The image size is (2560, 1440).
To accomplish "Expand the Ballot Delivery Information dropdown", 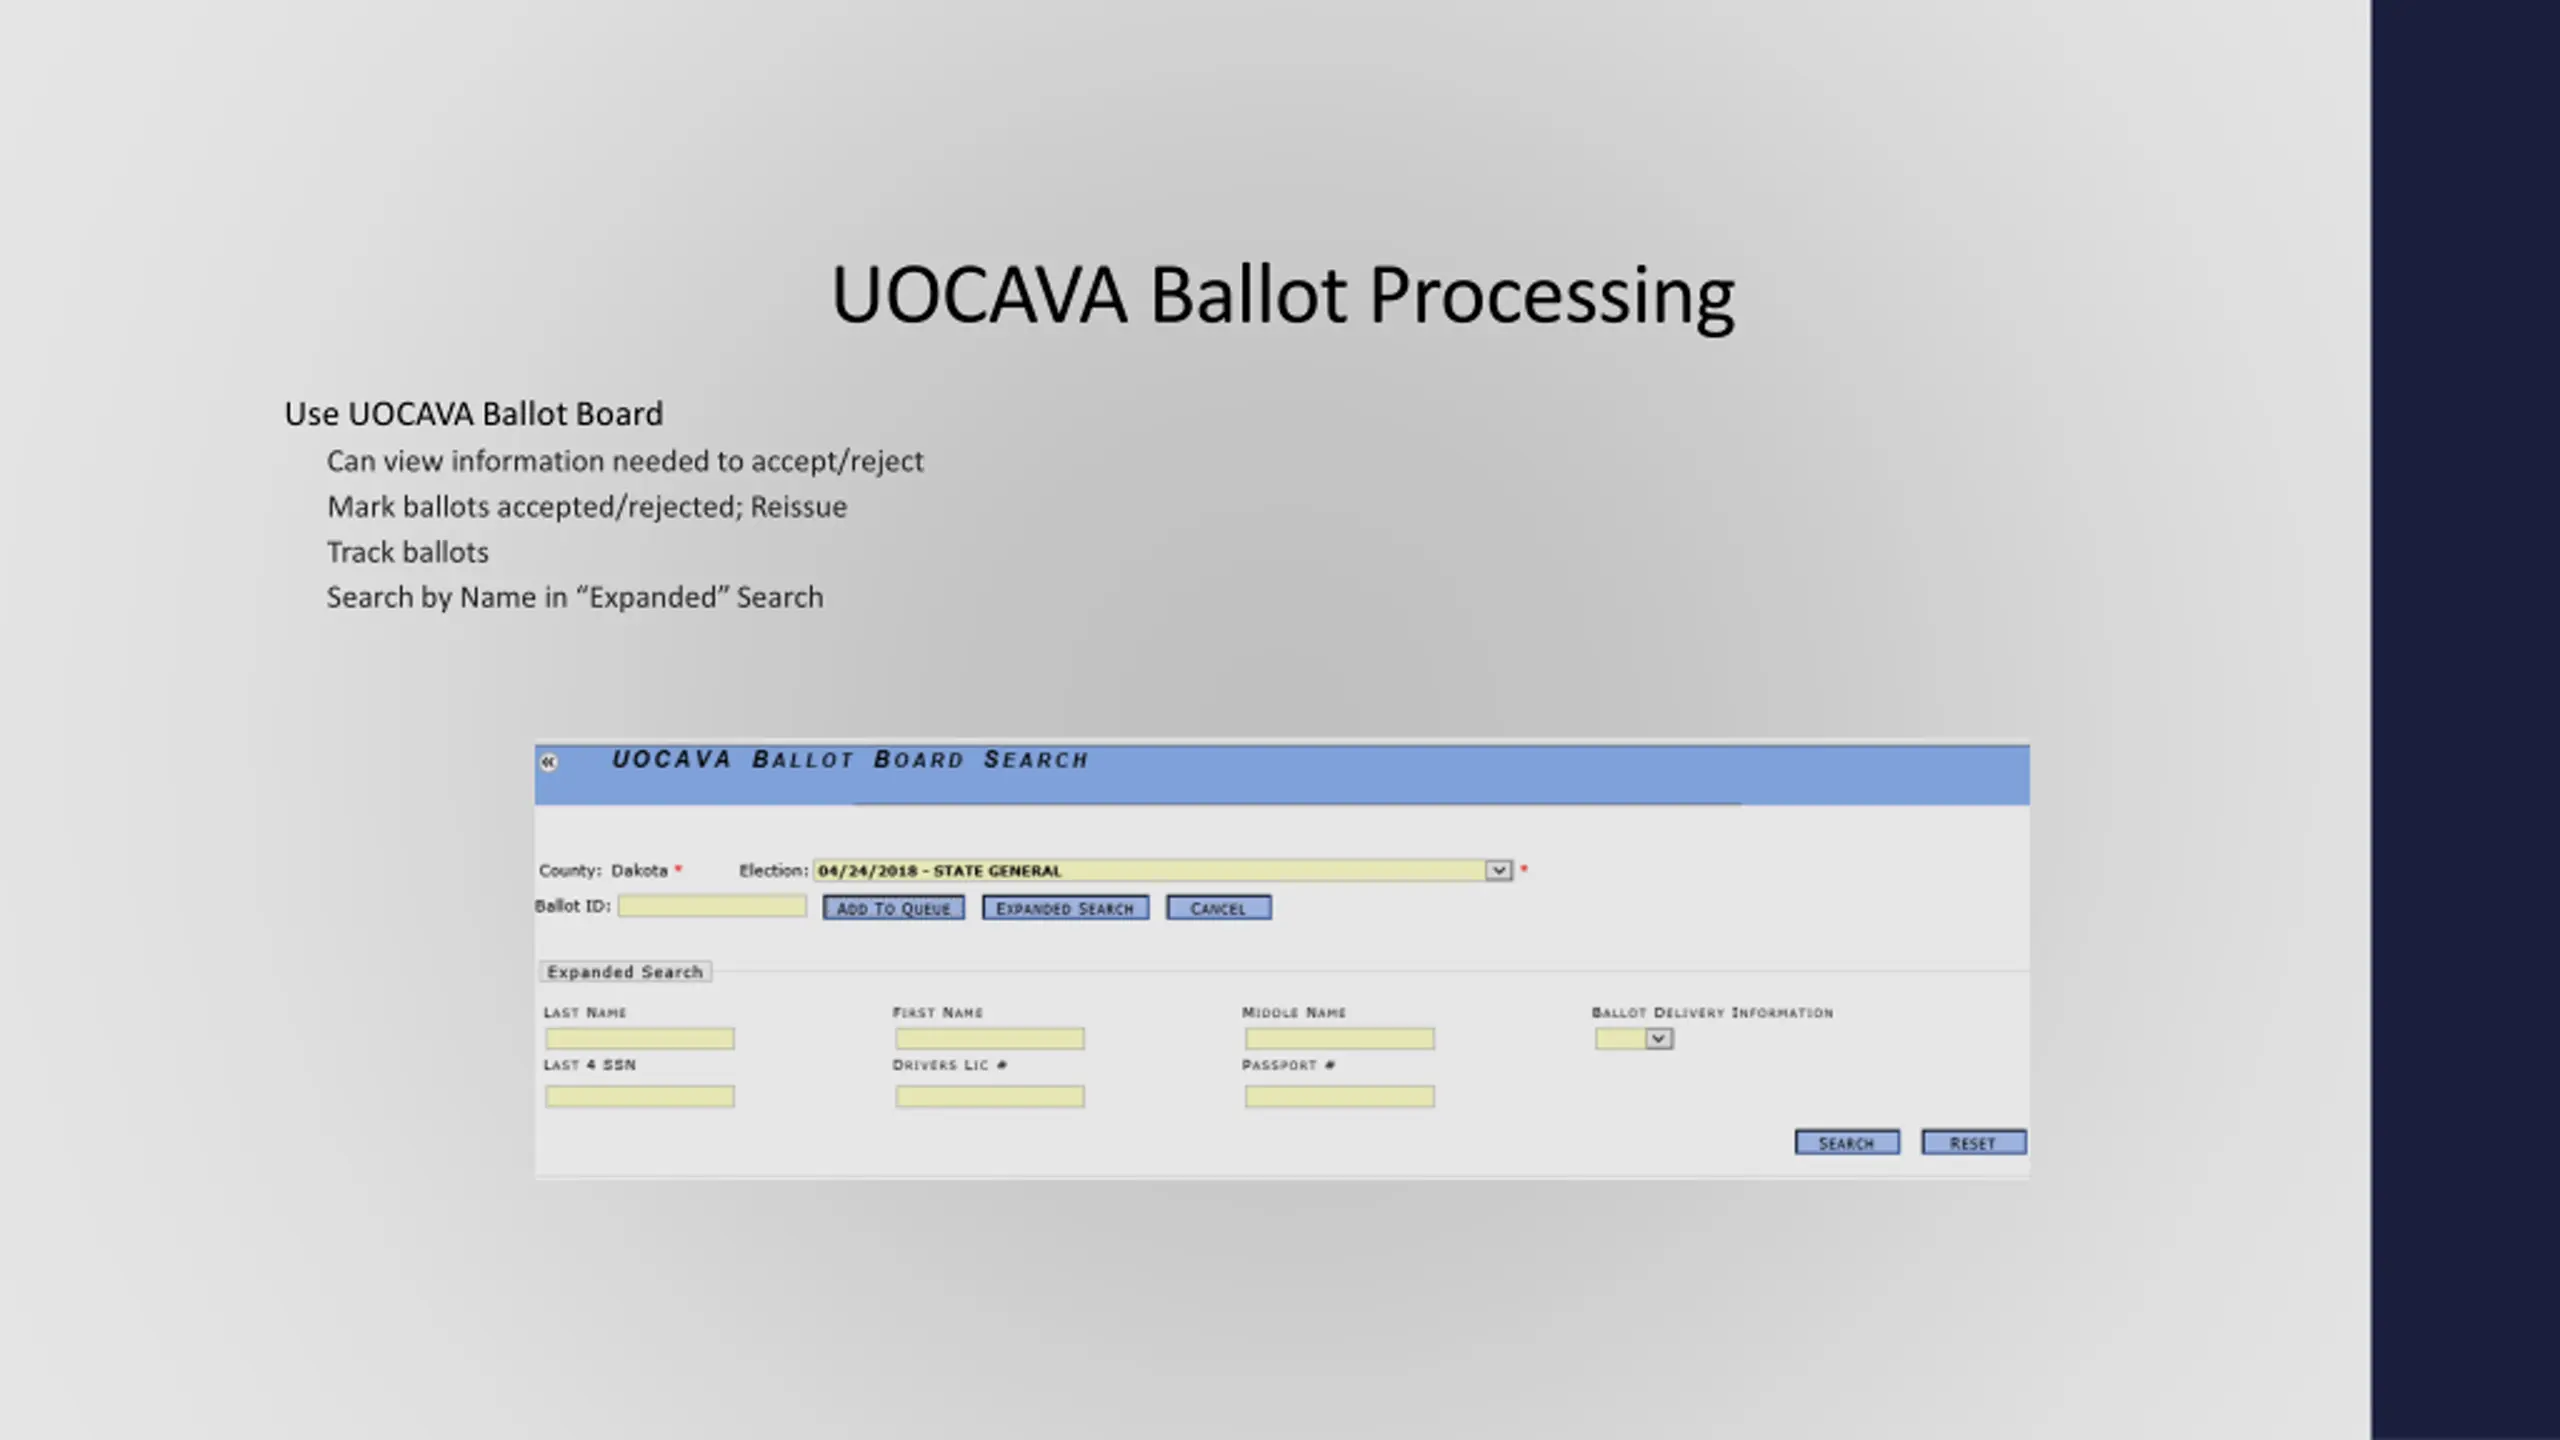I will (1634, 1039).
